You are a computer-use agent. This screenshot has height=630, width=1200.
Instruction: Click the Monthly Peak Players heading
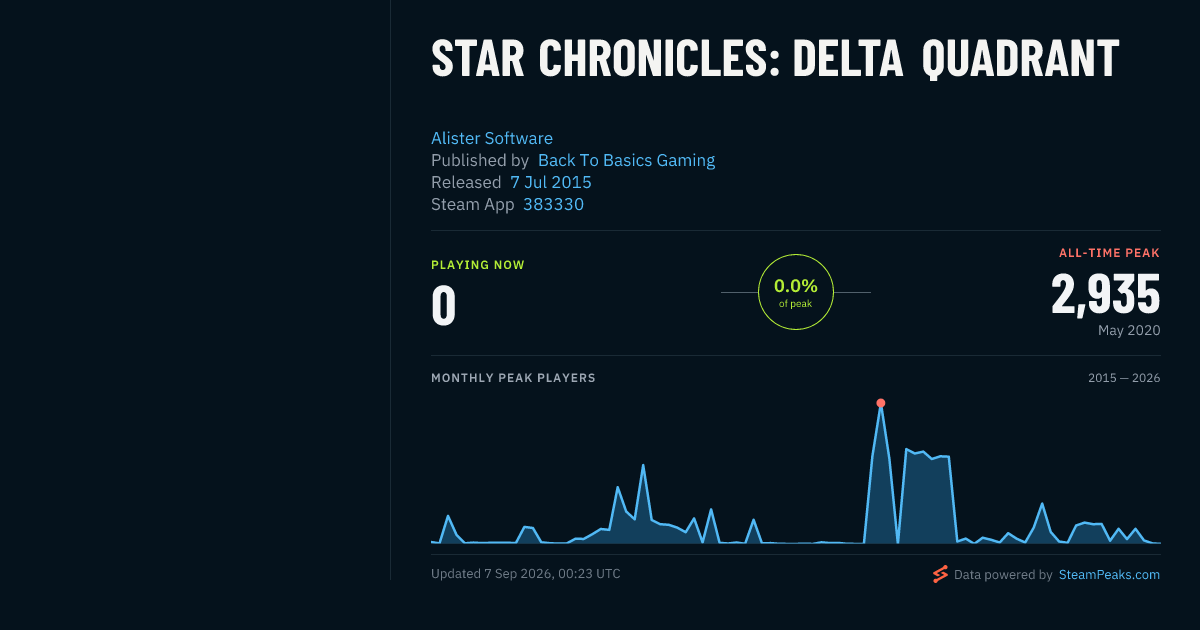coord(513,378)
